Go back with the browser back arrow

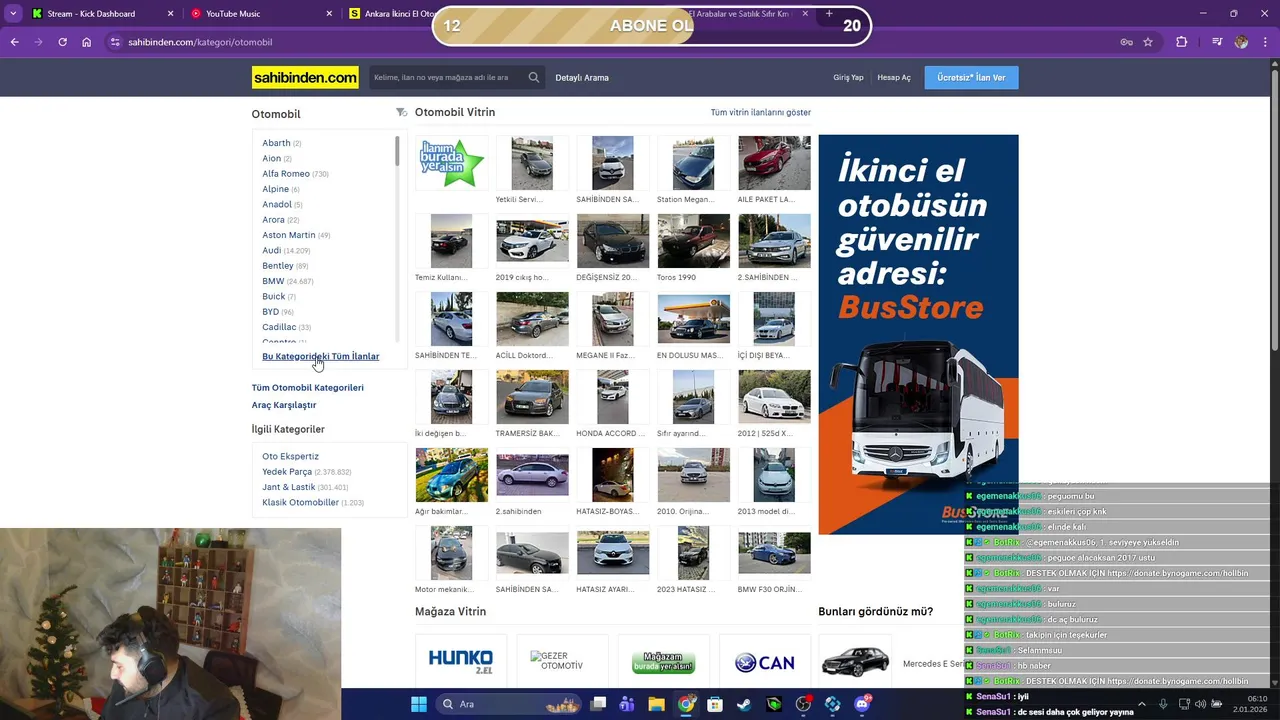(x=14, y=42)
